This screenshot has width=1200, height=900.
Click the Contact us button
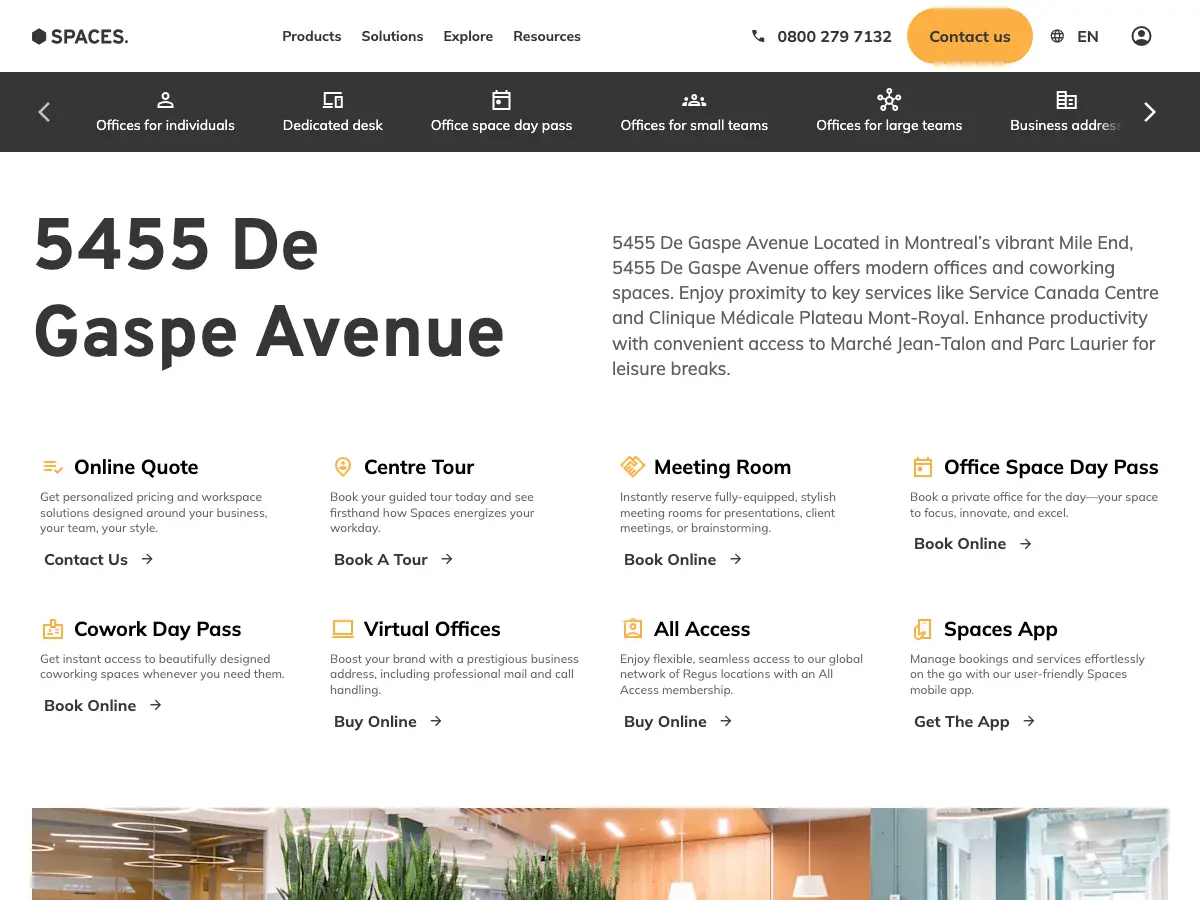point(970,36)
